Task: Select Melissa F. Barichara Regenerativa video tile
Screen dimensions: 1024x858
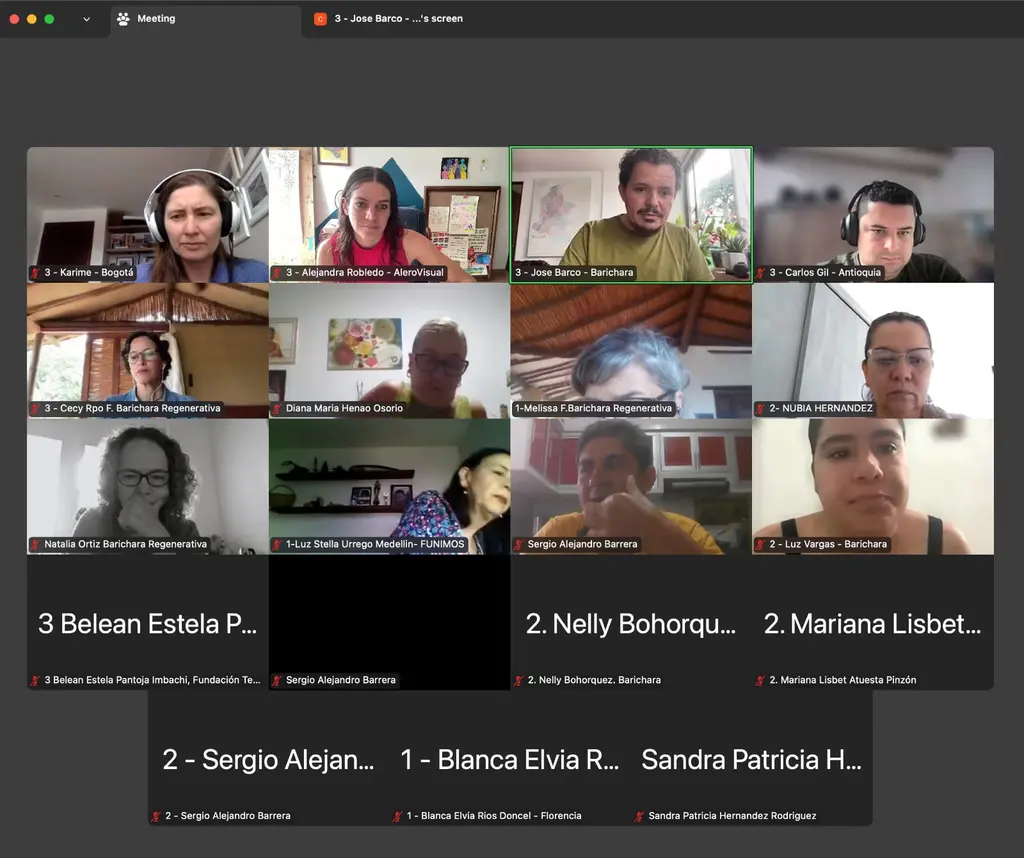Action: (631, 350)
